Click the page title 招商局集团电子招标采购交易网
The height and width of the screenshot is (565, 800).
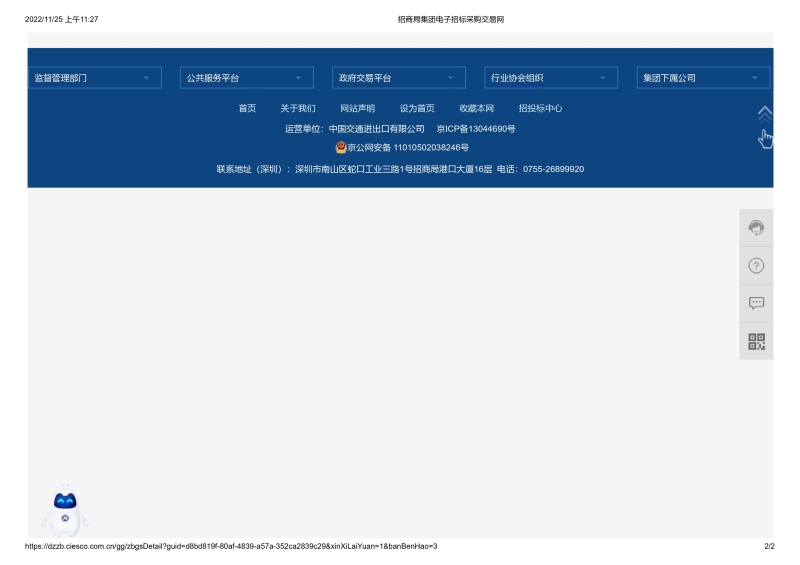451,19
